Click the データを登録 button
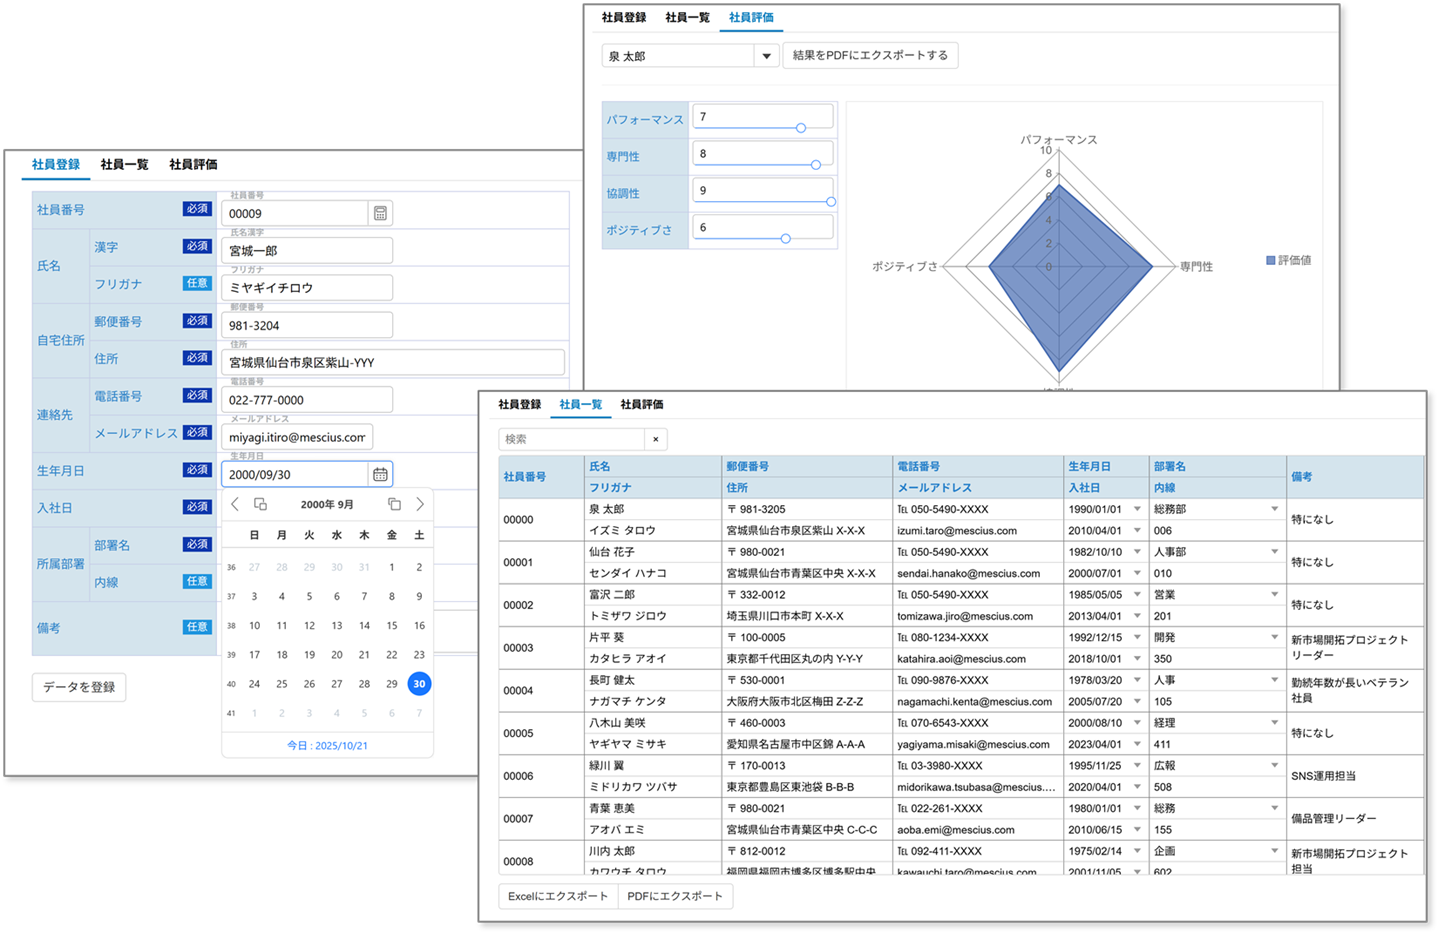Viewport: 1438px width, 933px height. 78,687
